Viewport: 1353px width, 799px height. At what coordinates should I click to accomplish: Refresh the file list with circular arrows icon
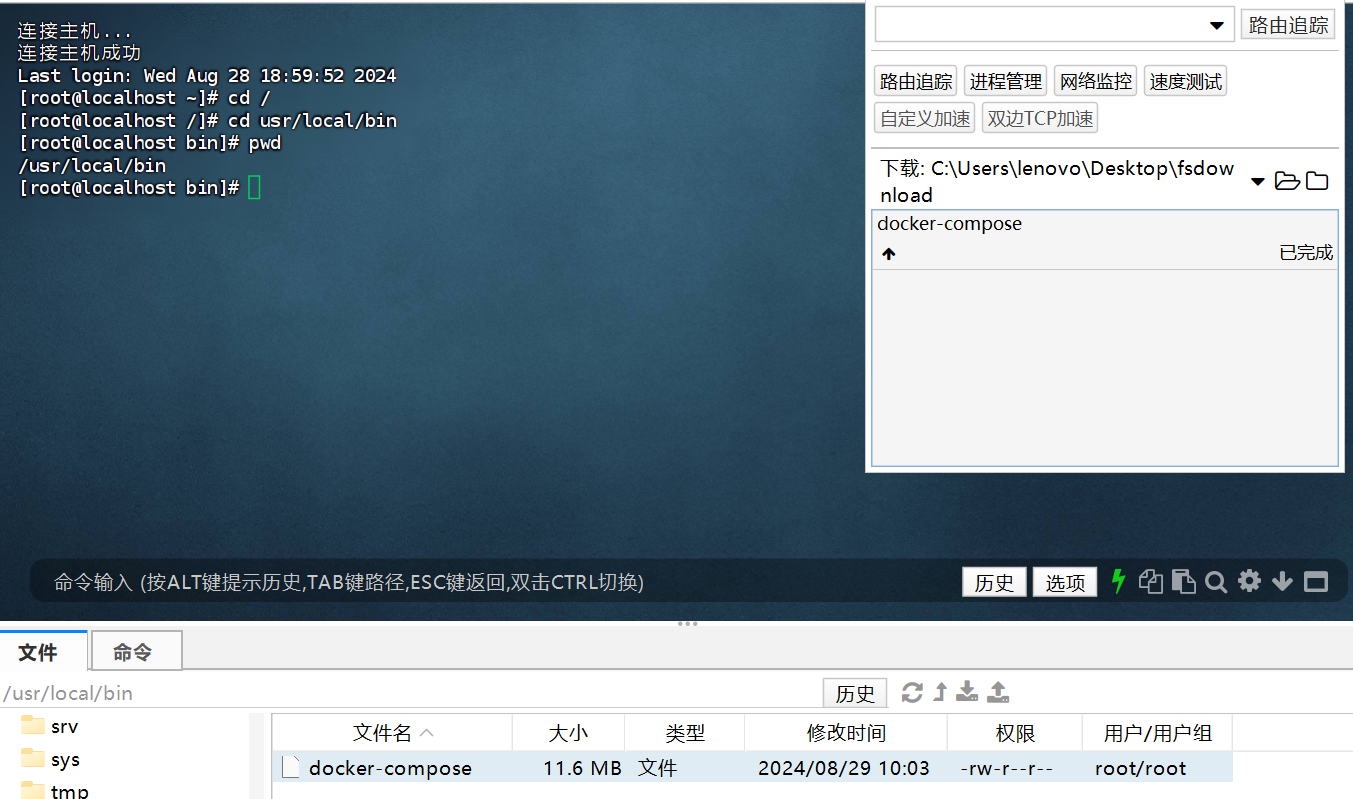(912, 692)
